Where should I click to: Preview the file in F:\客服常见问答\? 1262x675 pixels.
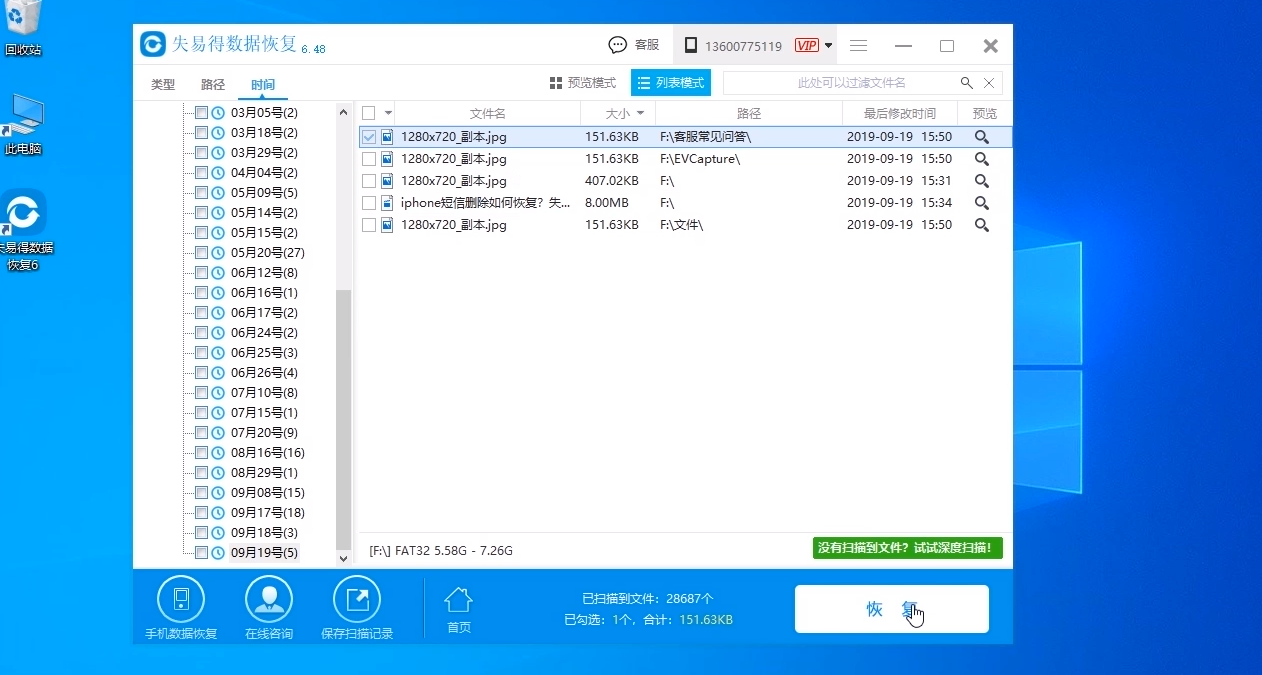(x=982, y=137)
